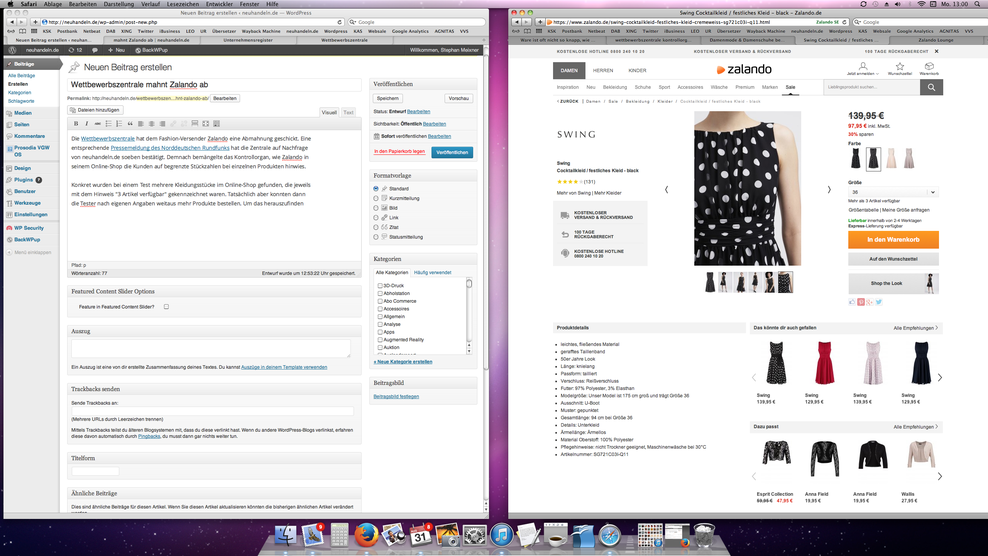Open the Entwickler menu in menu bar

219,4
